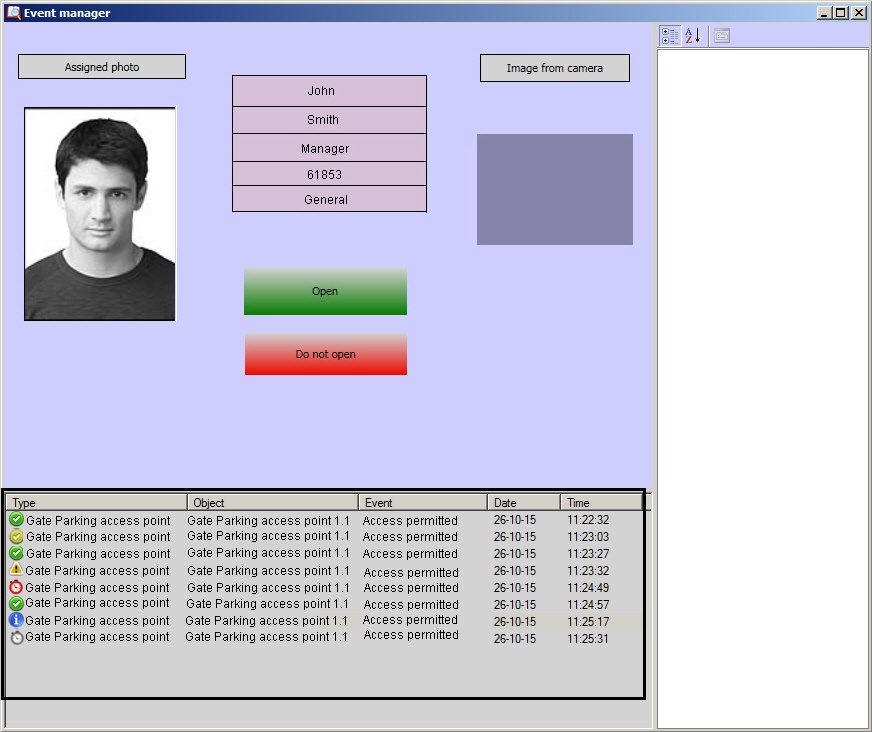Sort the list by Date column header
This screenshot has width=872, height=732.
(523, 502)
